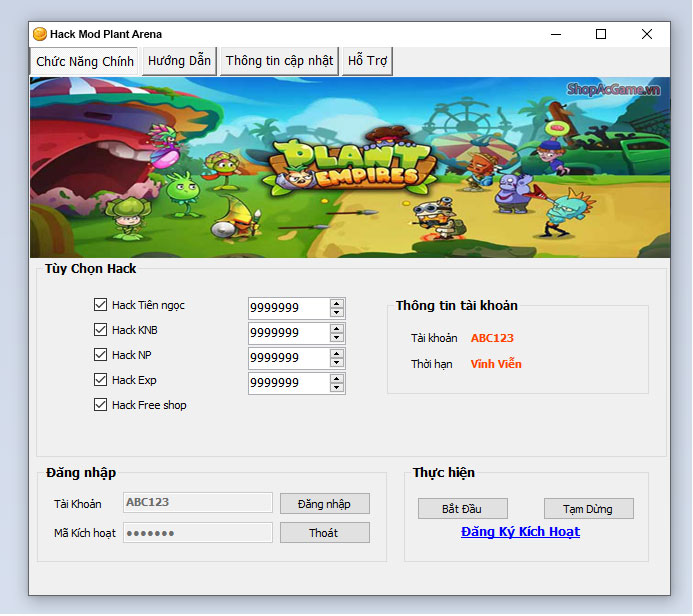Click the Đăng nhập button

tap(325, 504)
